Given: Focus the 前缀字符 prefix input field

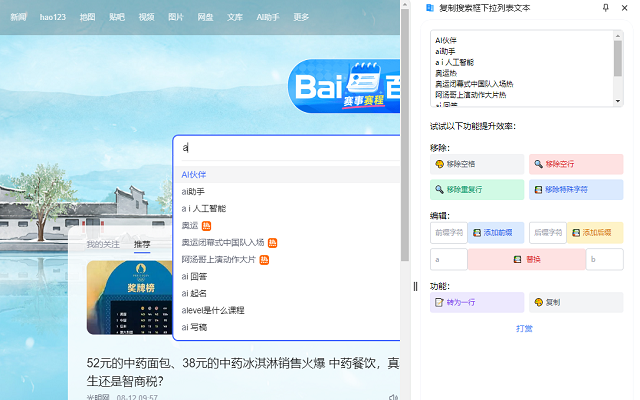Looking at the screenshot, I should 449,233.
